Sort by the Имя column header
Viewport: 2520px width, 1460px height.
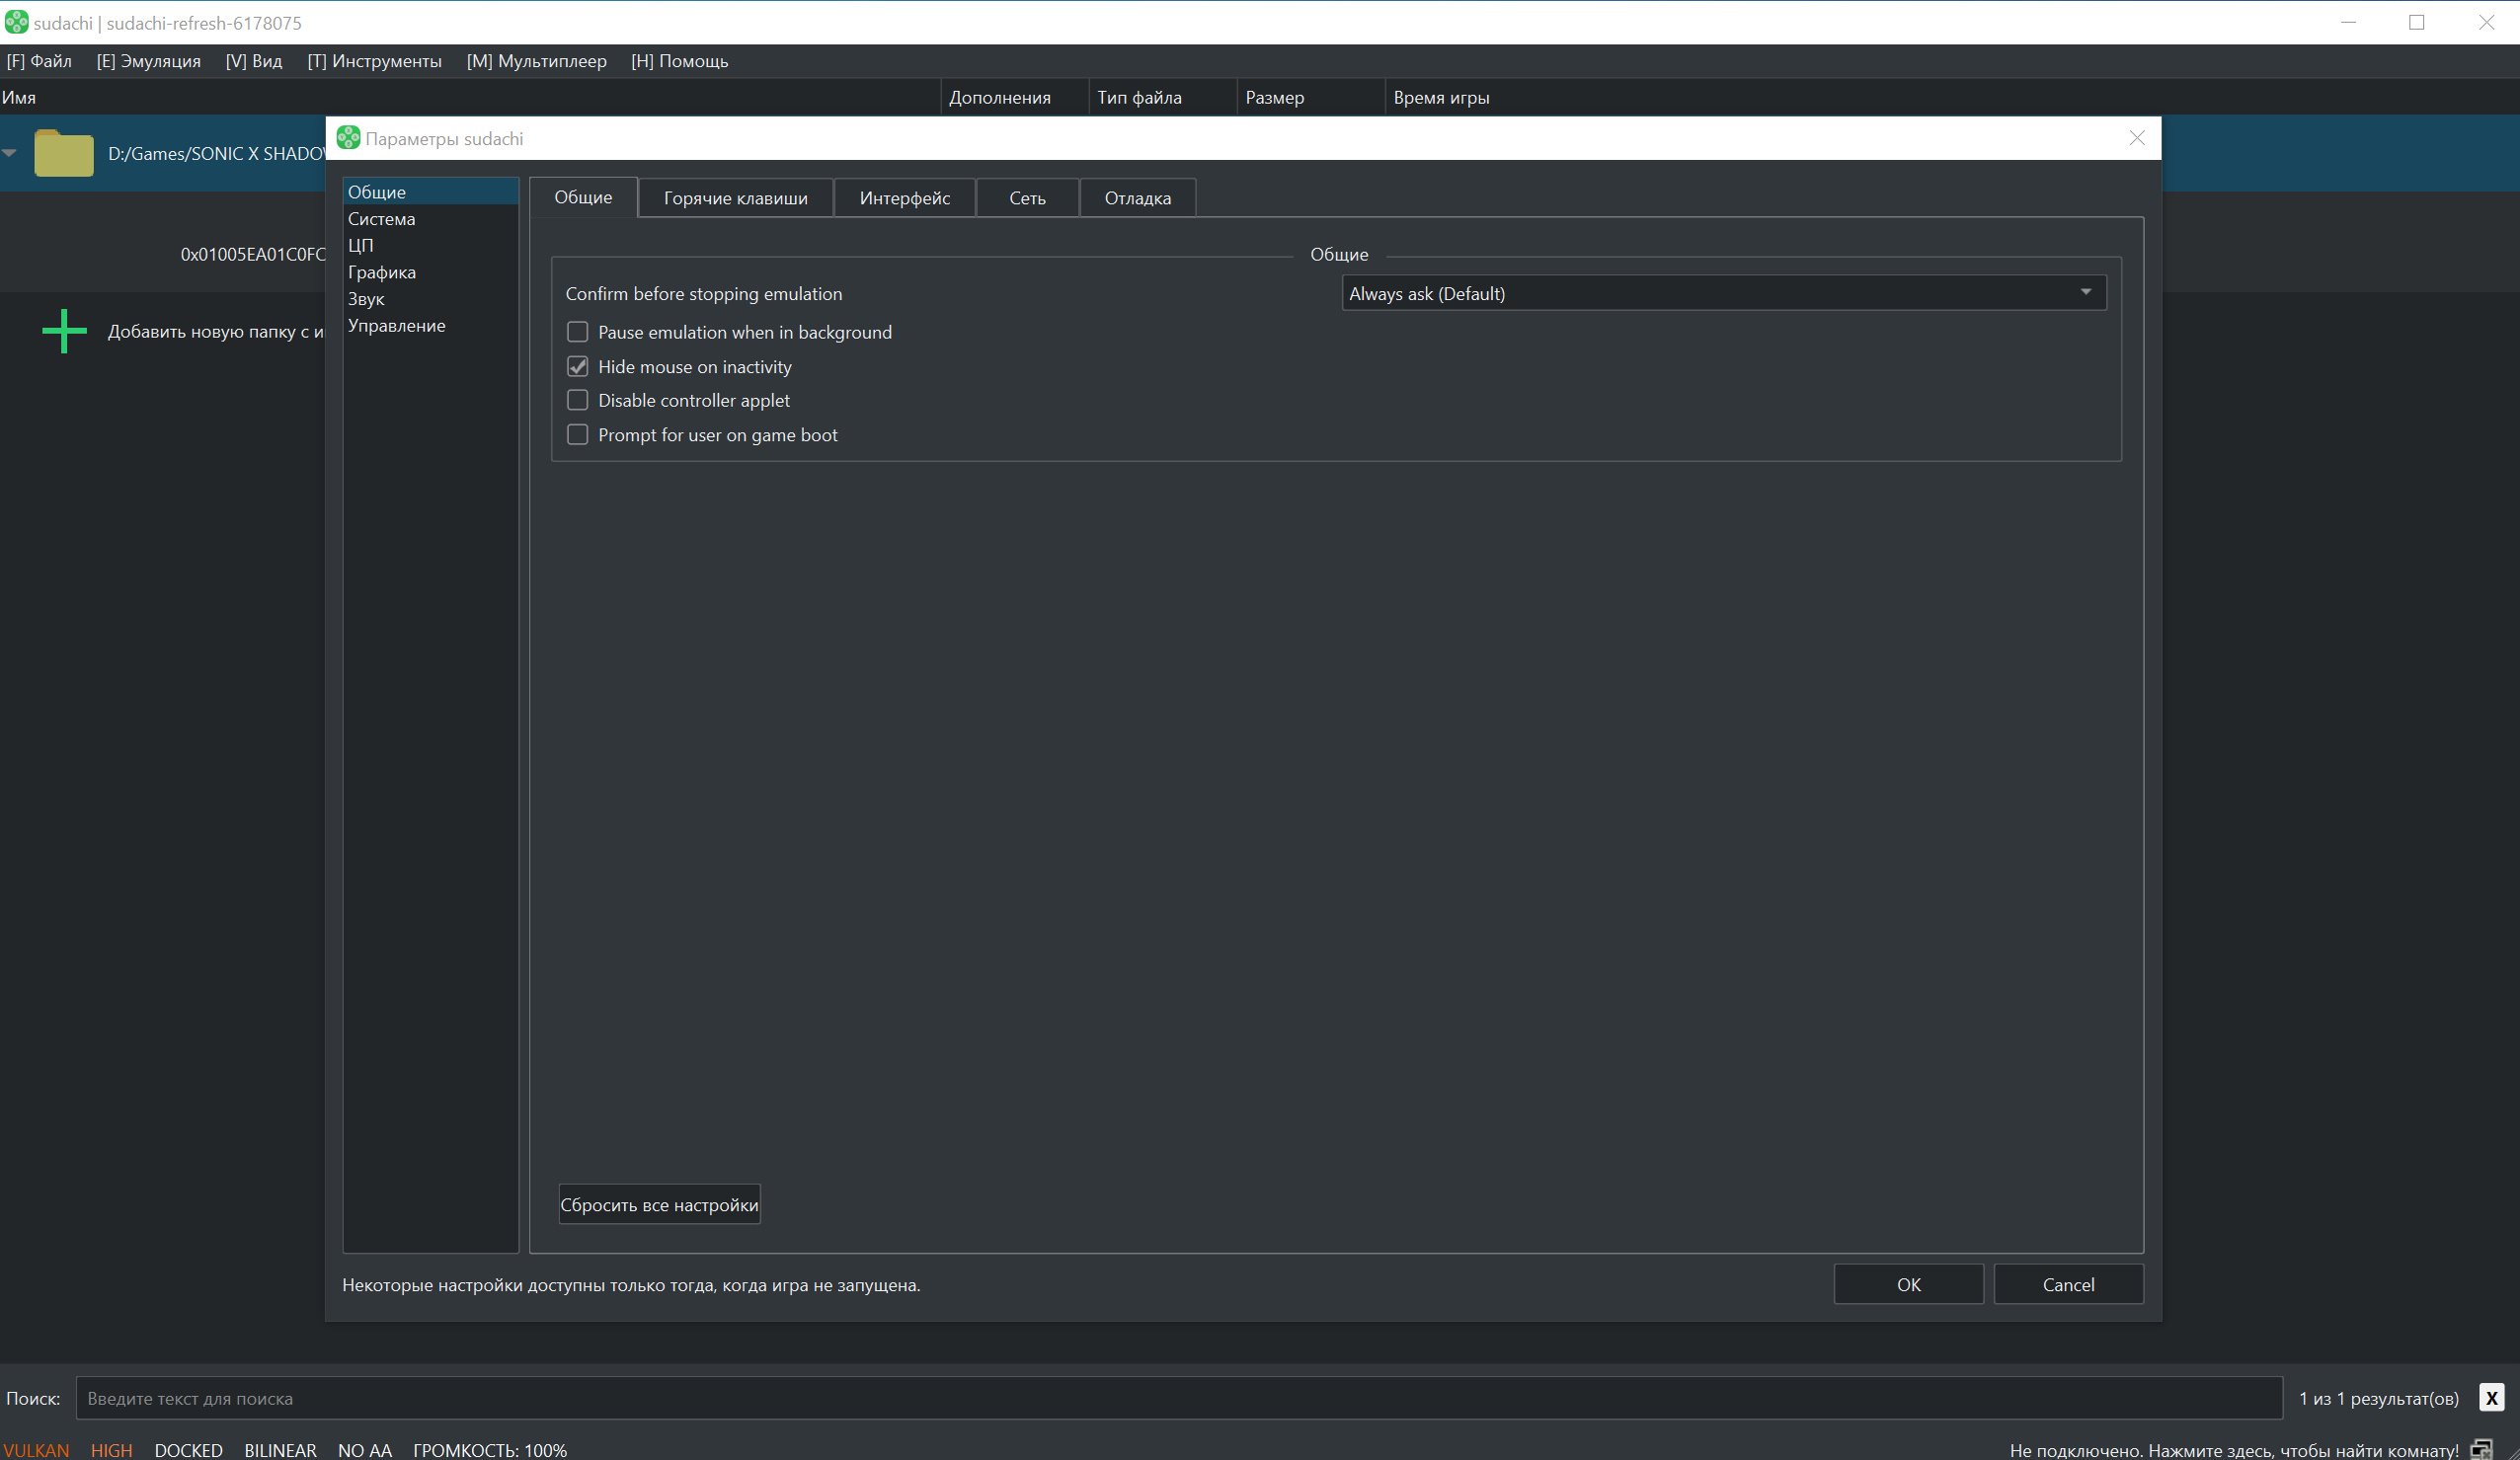(470, 97)
